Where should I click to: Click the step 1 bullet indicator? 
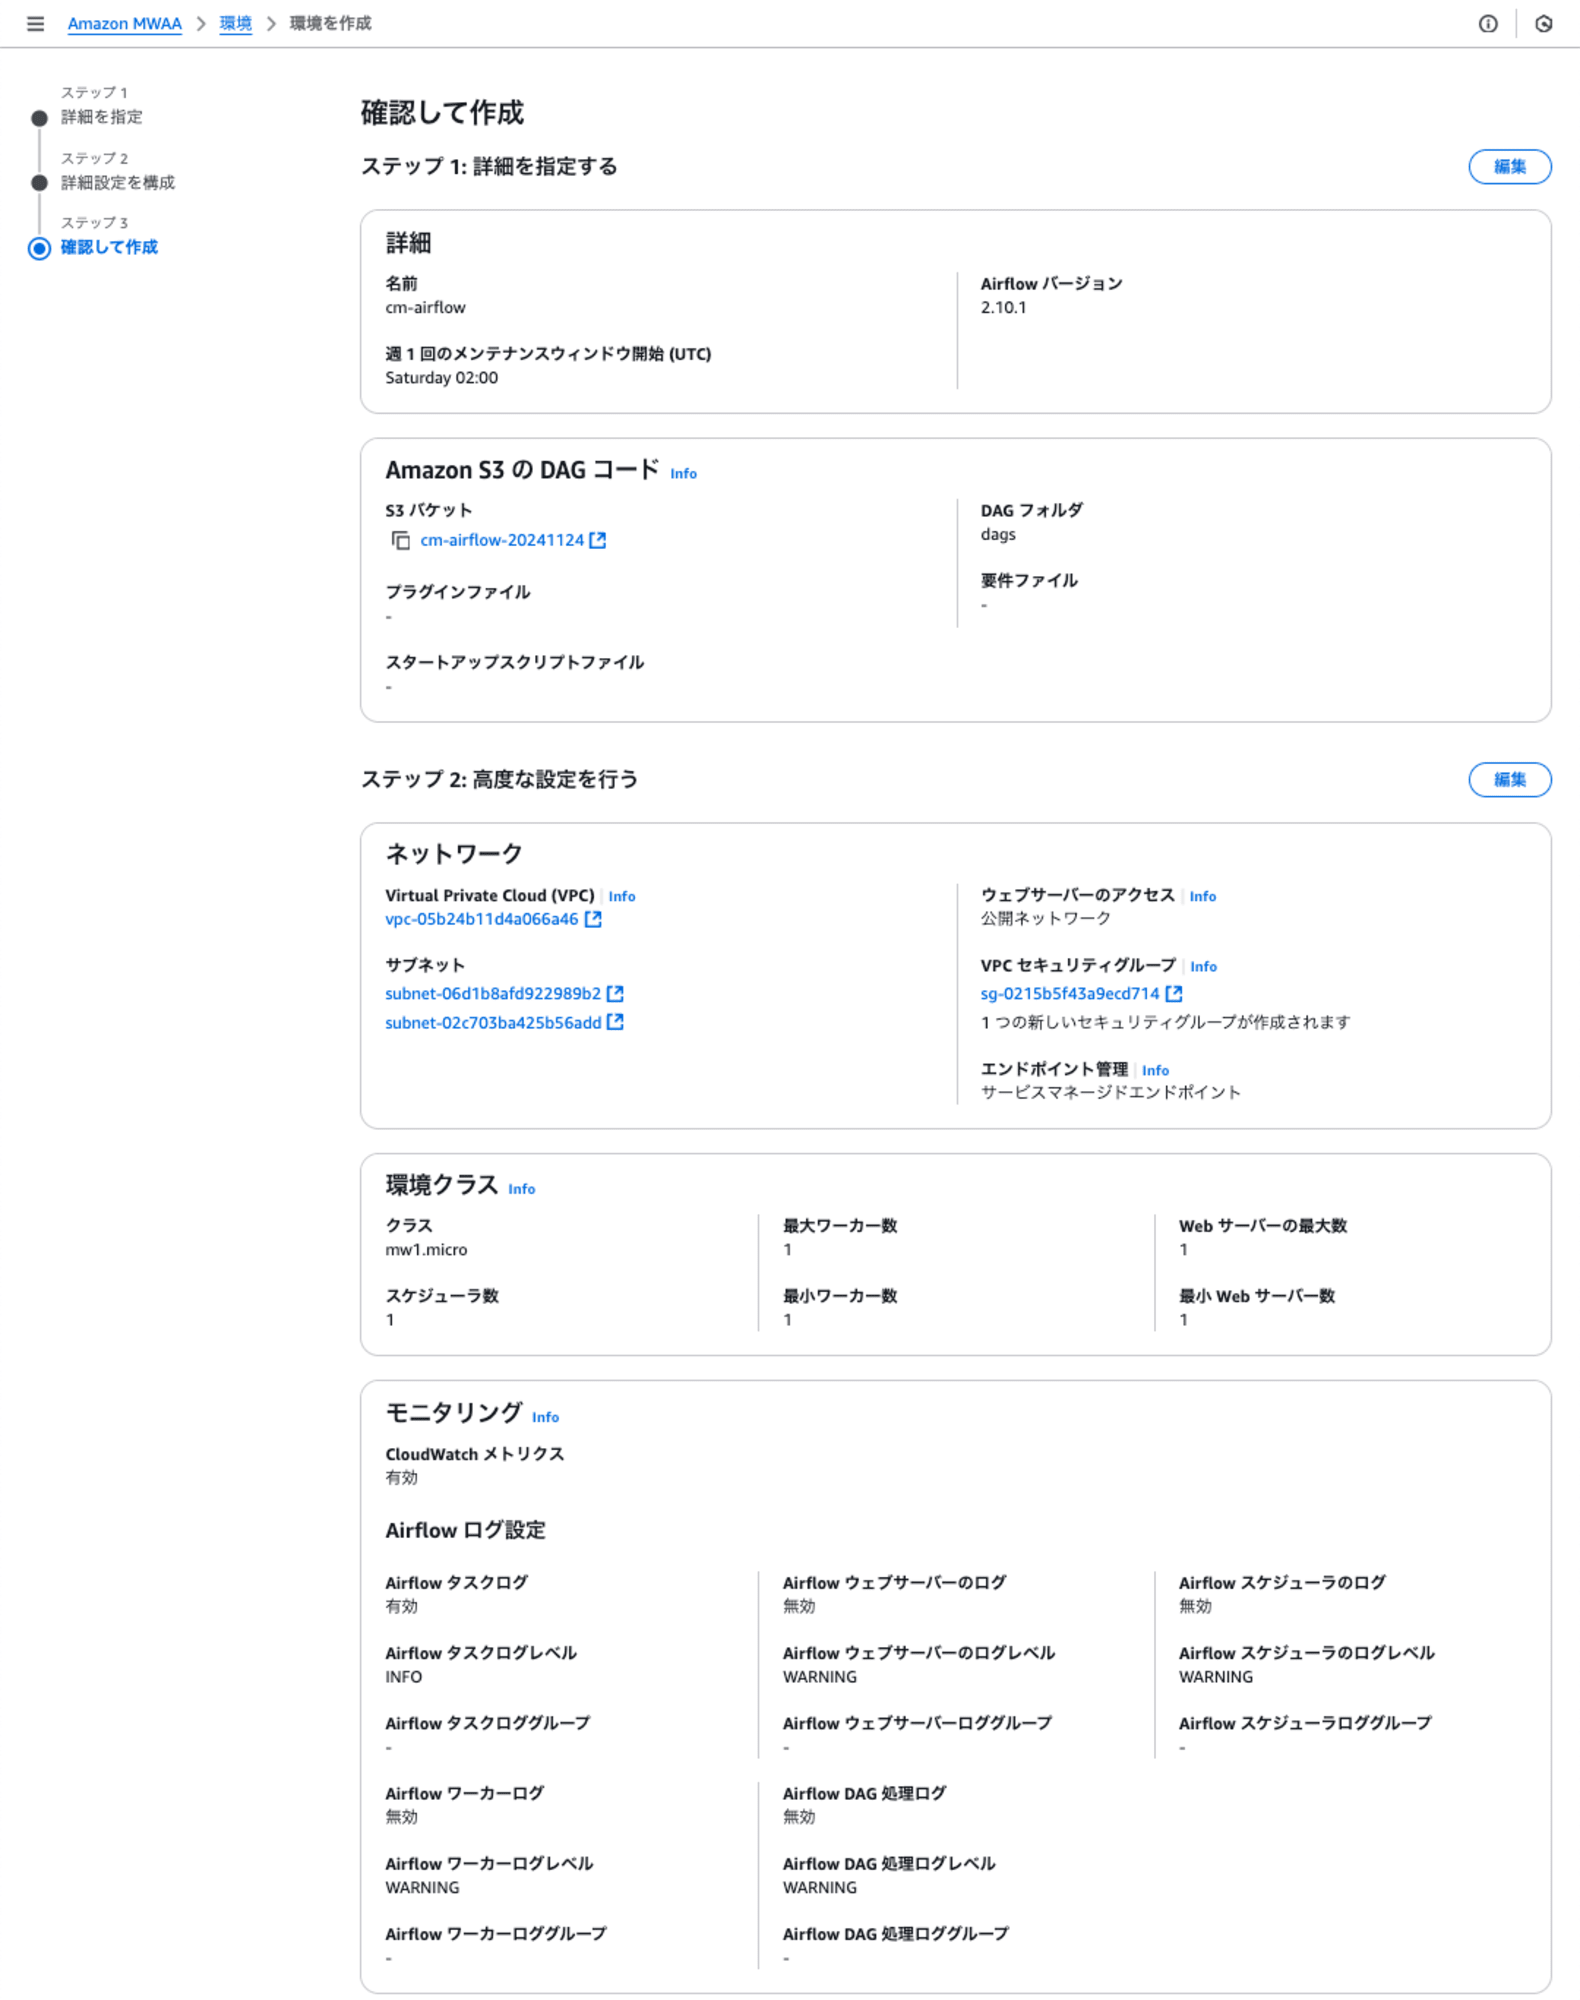(x=39, y=118)
